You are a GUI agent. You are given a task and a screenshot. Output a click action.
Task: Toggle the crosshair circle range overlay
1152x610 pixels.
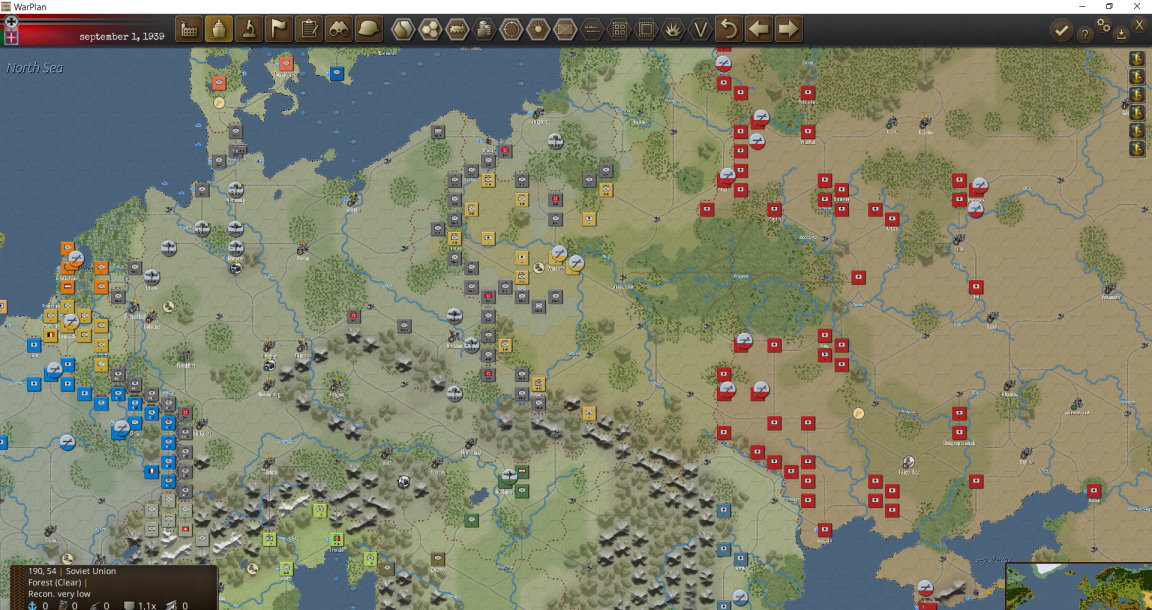(x=511, y=29)
